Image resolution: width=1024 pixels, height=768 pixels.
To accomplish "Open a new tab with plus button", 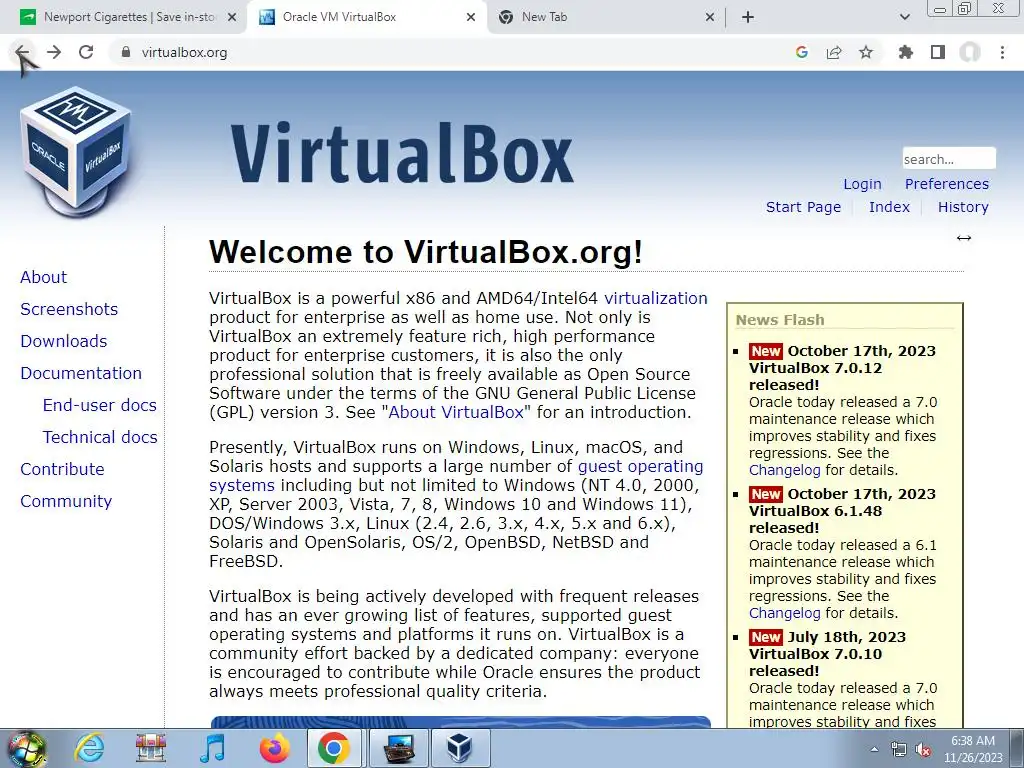I will point(748,17).
